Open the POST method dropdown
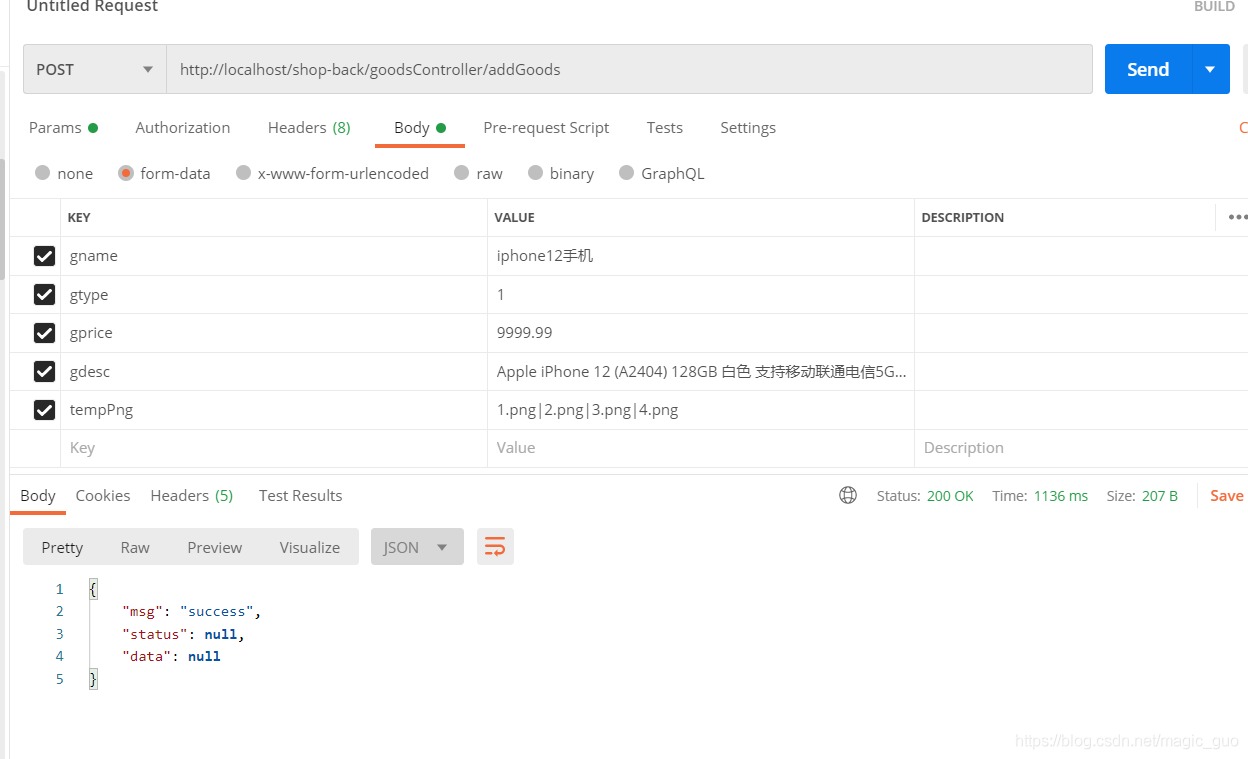1248x759 pixels. pyautogui.click(x=95, y=69)
